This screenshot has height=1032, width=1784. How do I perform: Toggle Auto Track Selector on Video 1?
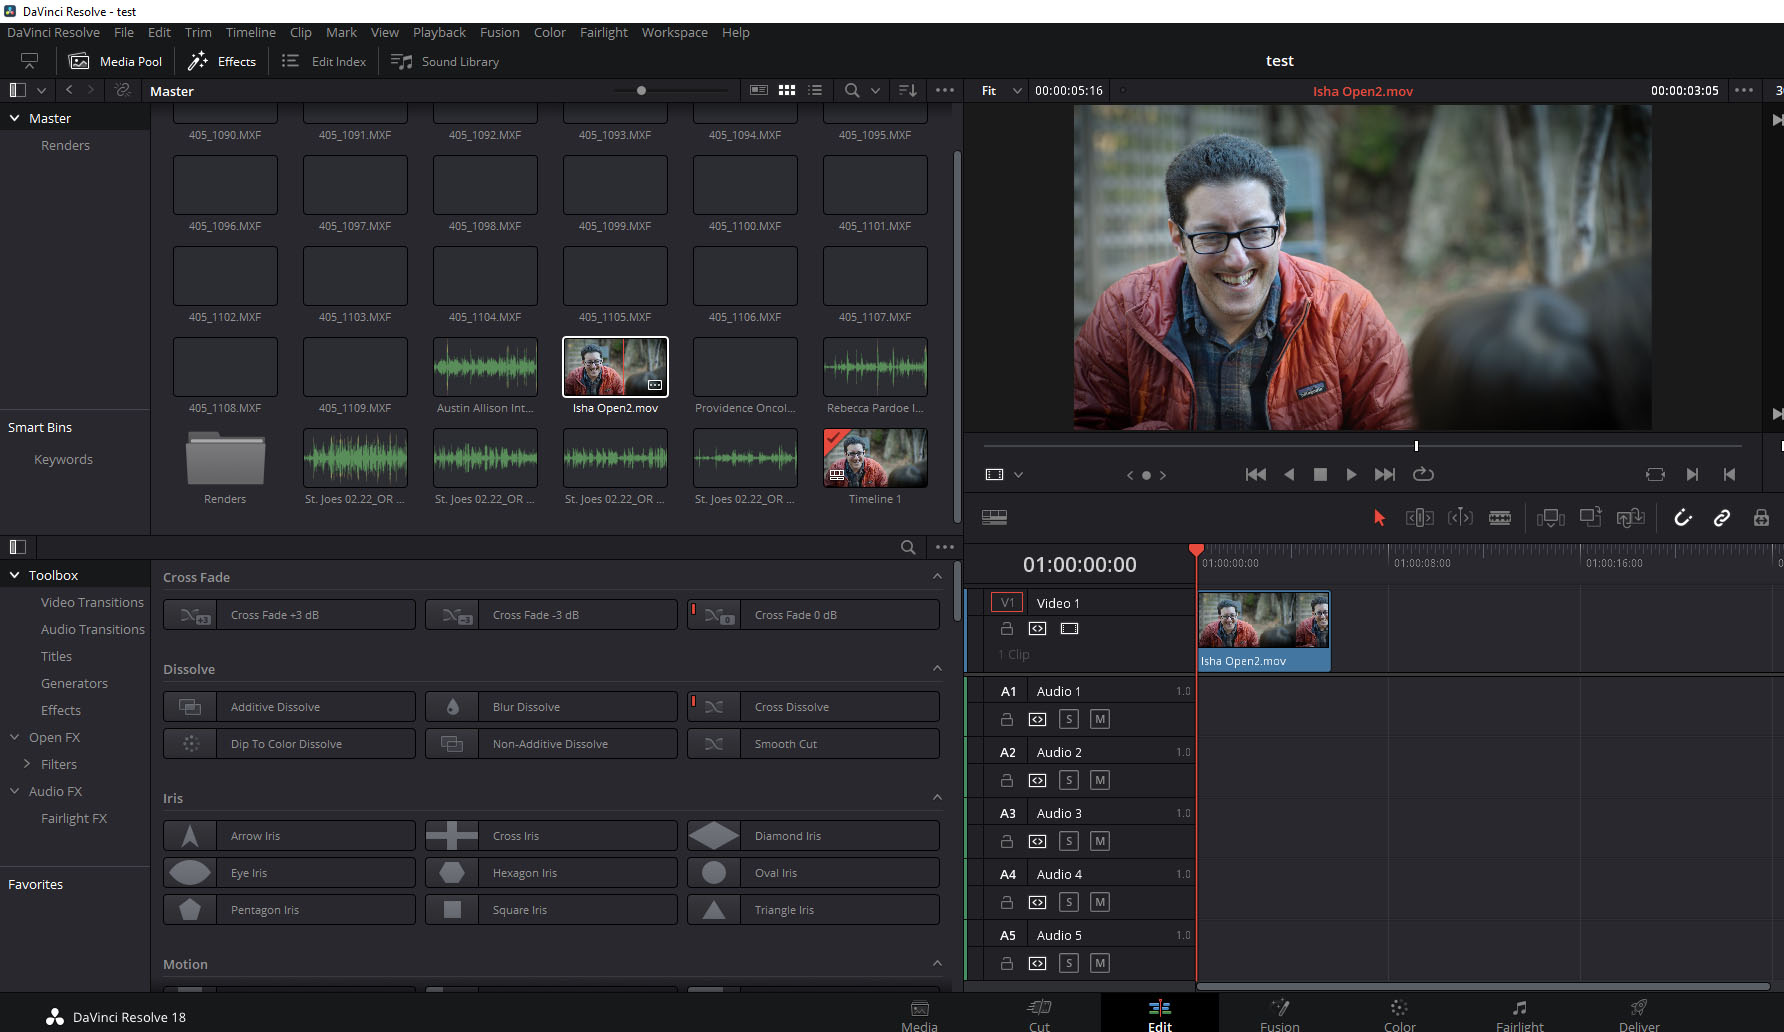pyautogui.click(x=1038, y=628)
